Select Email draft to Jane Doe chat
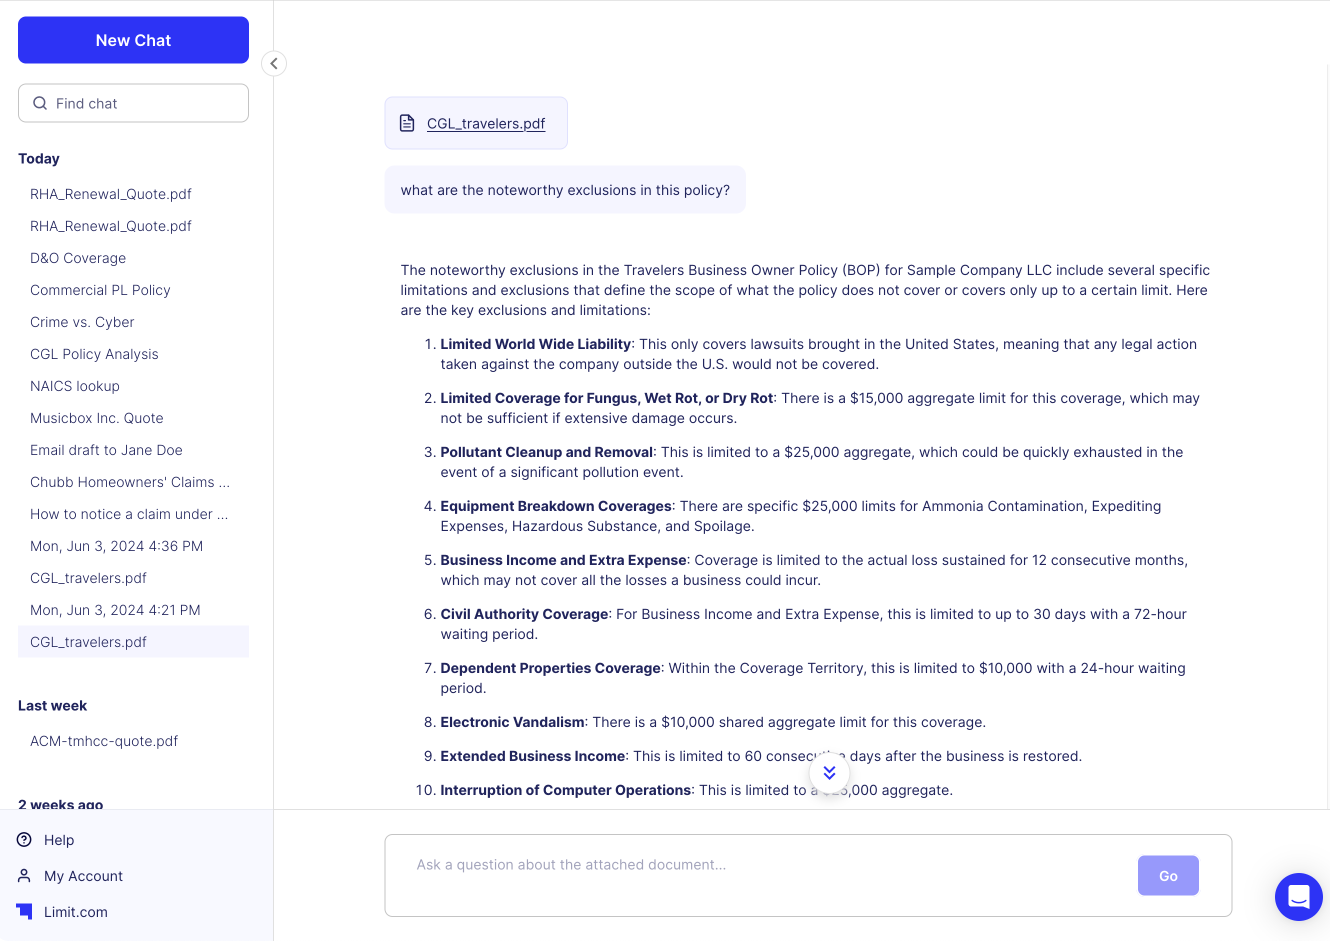This screenshot has width=1330, height=941. [106, 450]
